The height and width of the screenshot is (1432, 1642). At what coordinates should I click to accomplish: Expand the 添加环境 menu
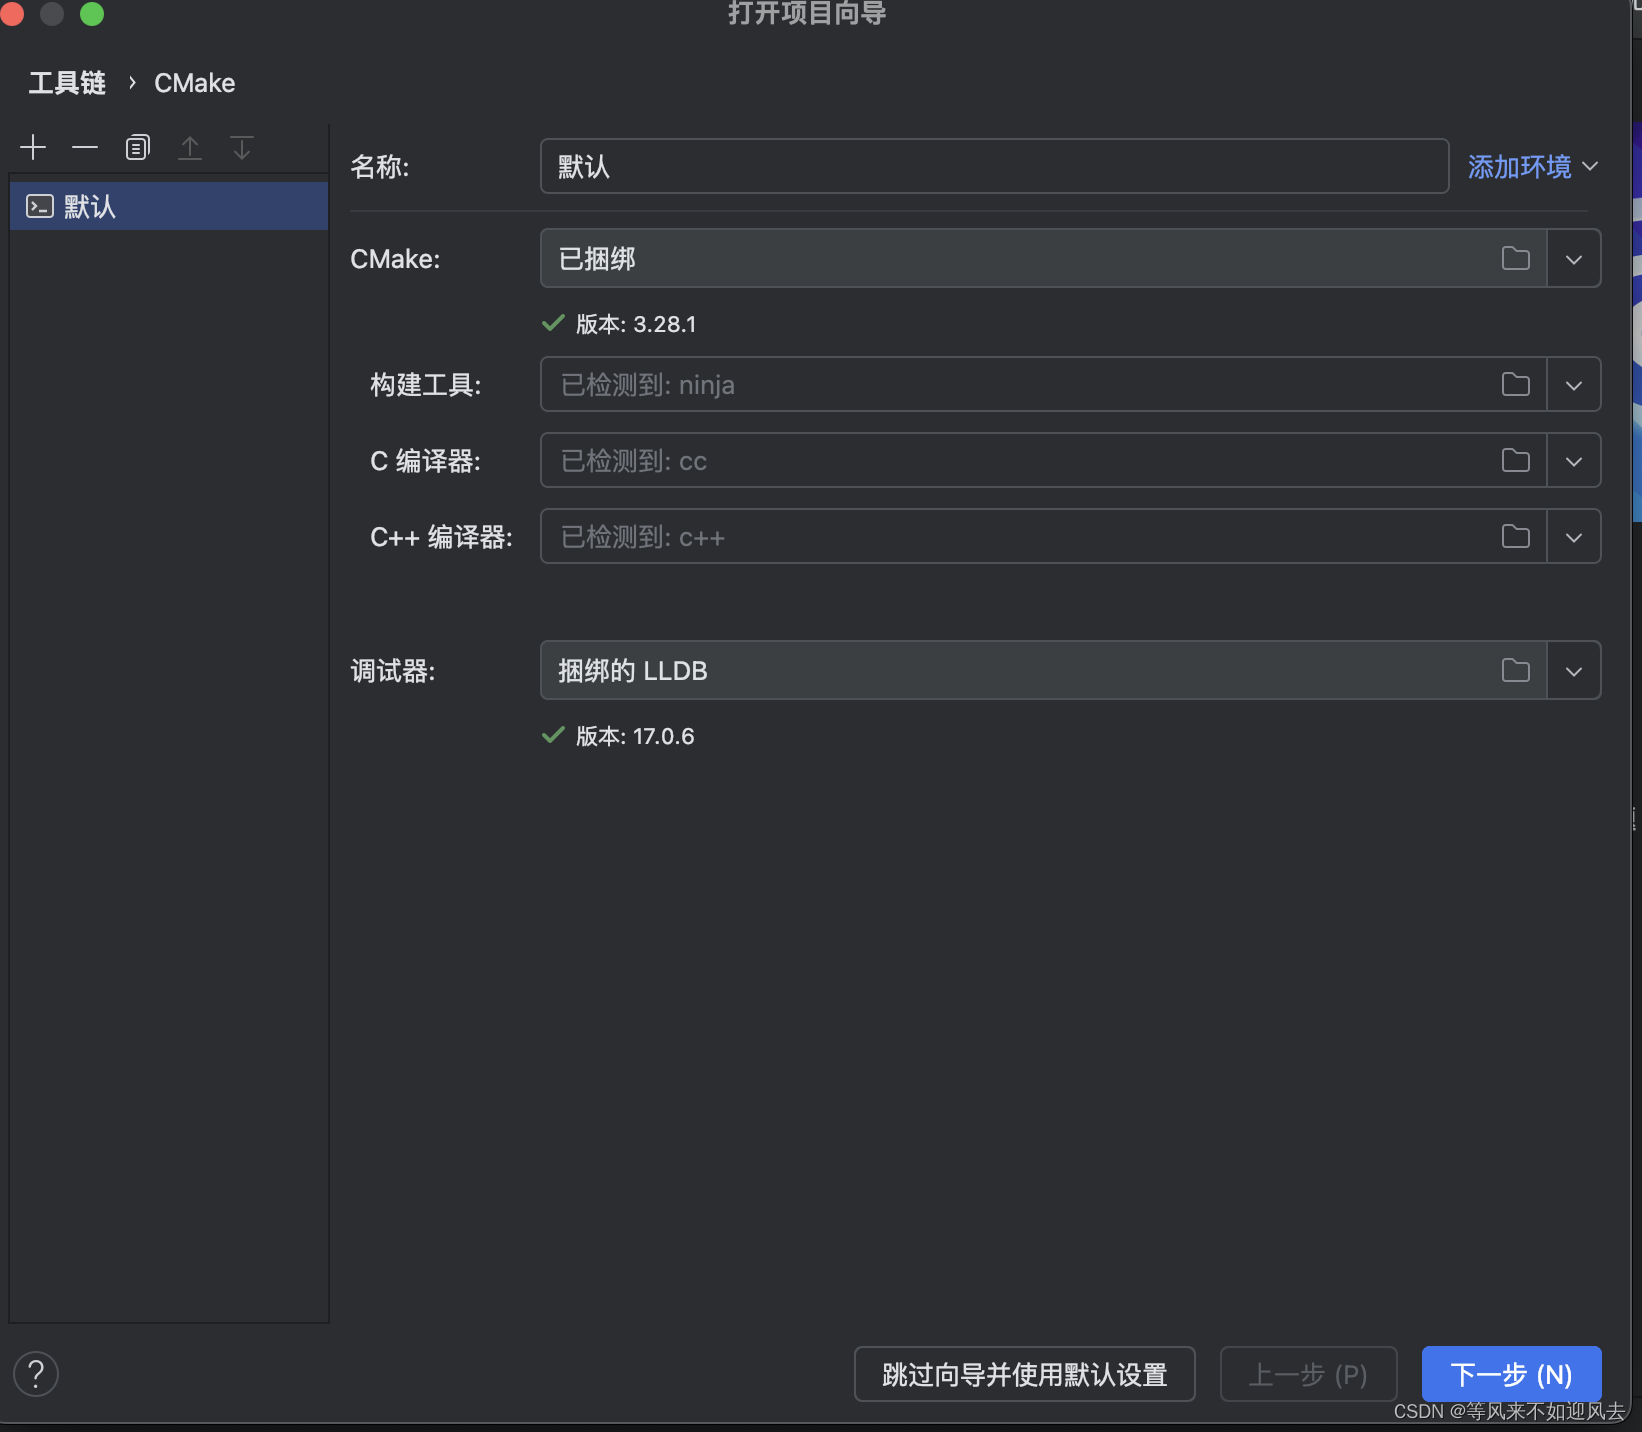(1533, 166)
